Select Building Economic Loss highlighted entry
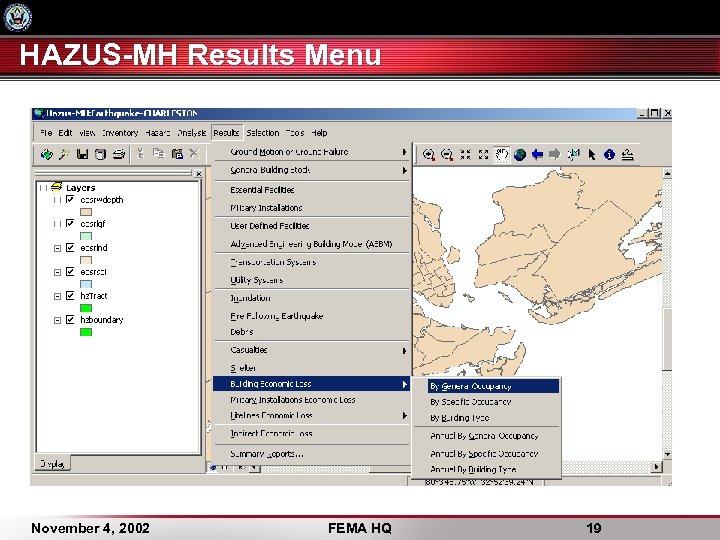Viewport: 720px width, 540px height. click(x=311, y=384)
